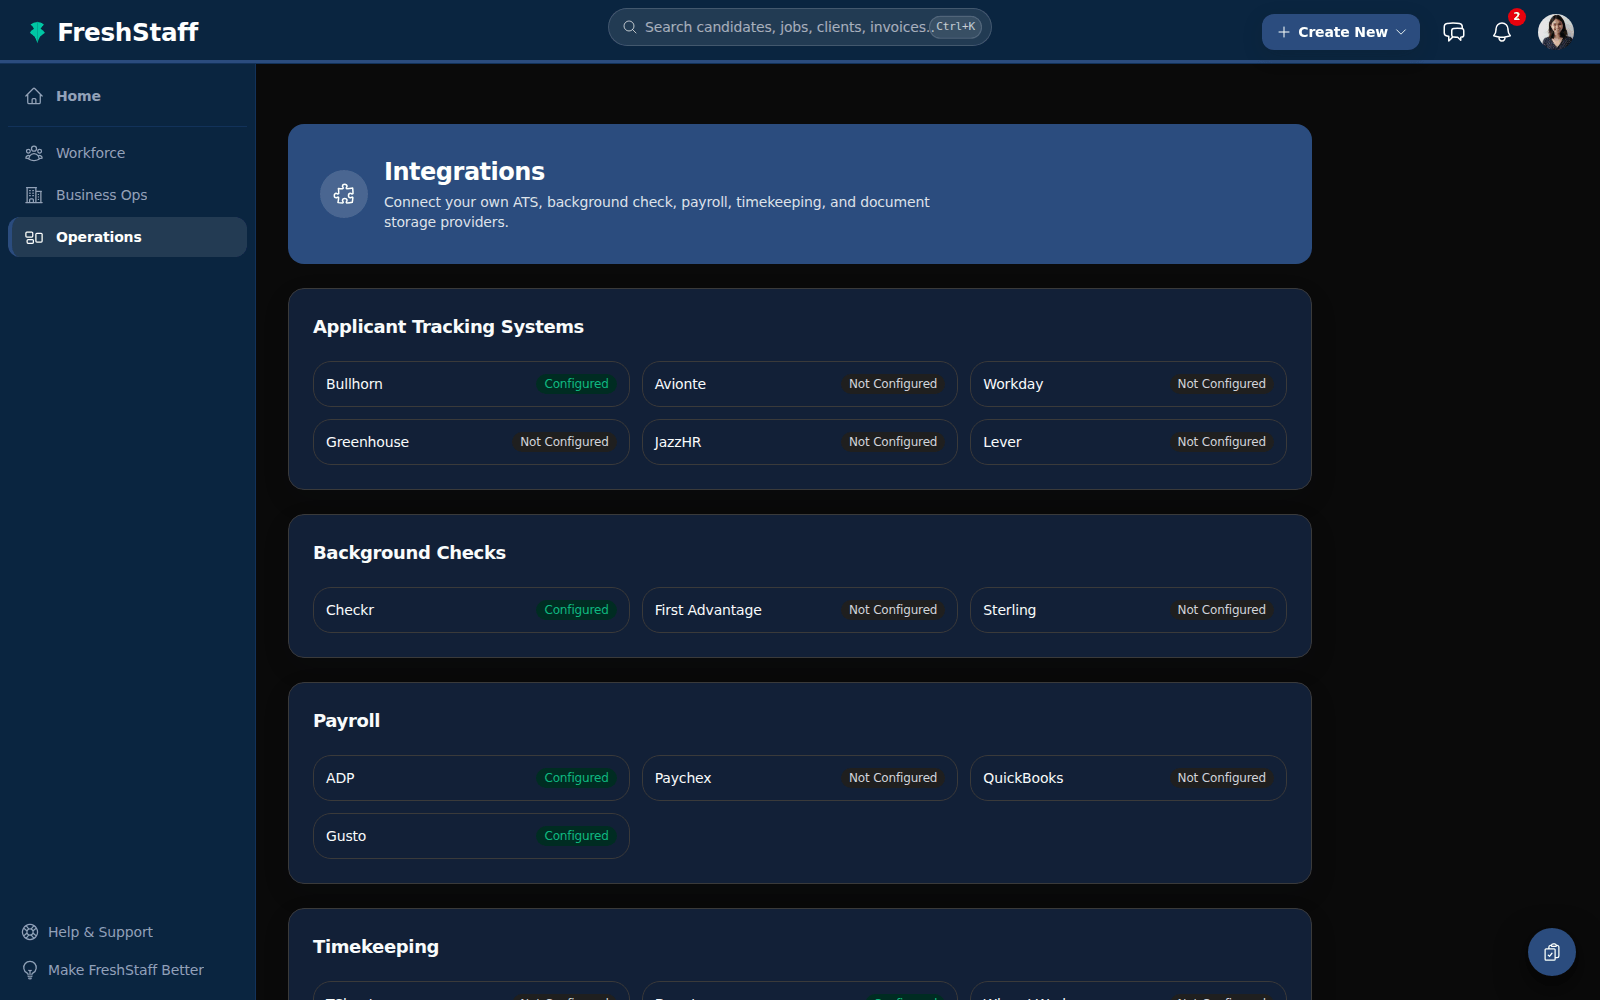Open the Gusto payroll card
Image resolution: width=1600 pixels, height=1000 pixels.
click(471, 836)
